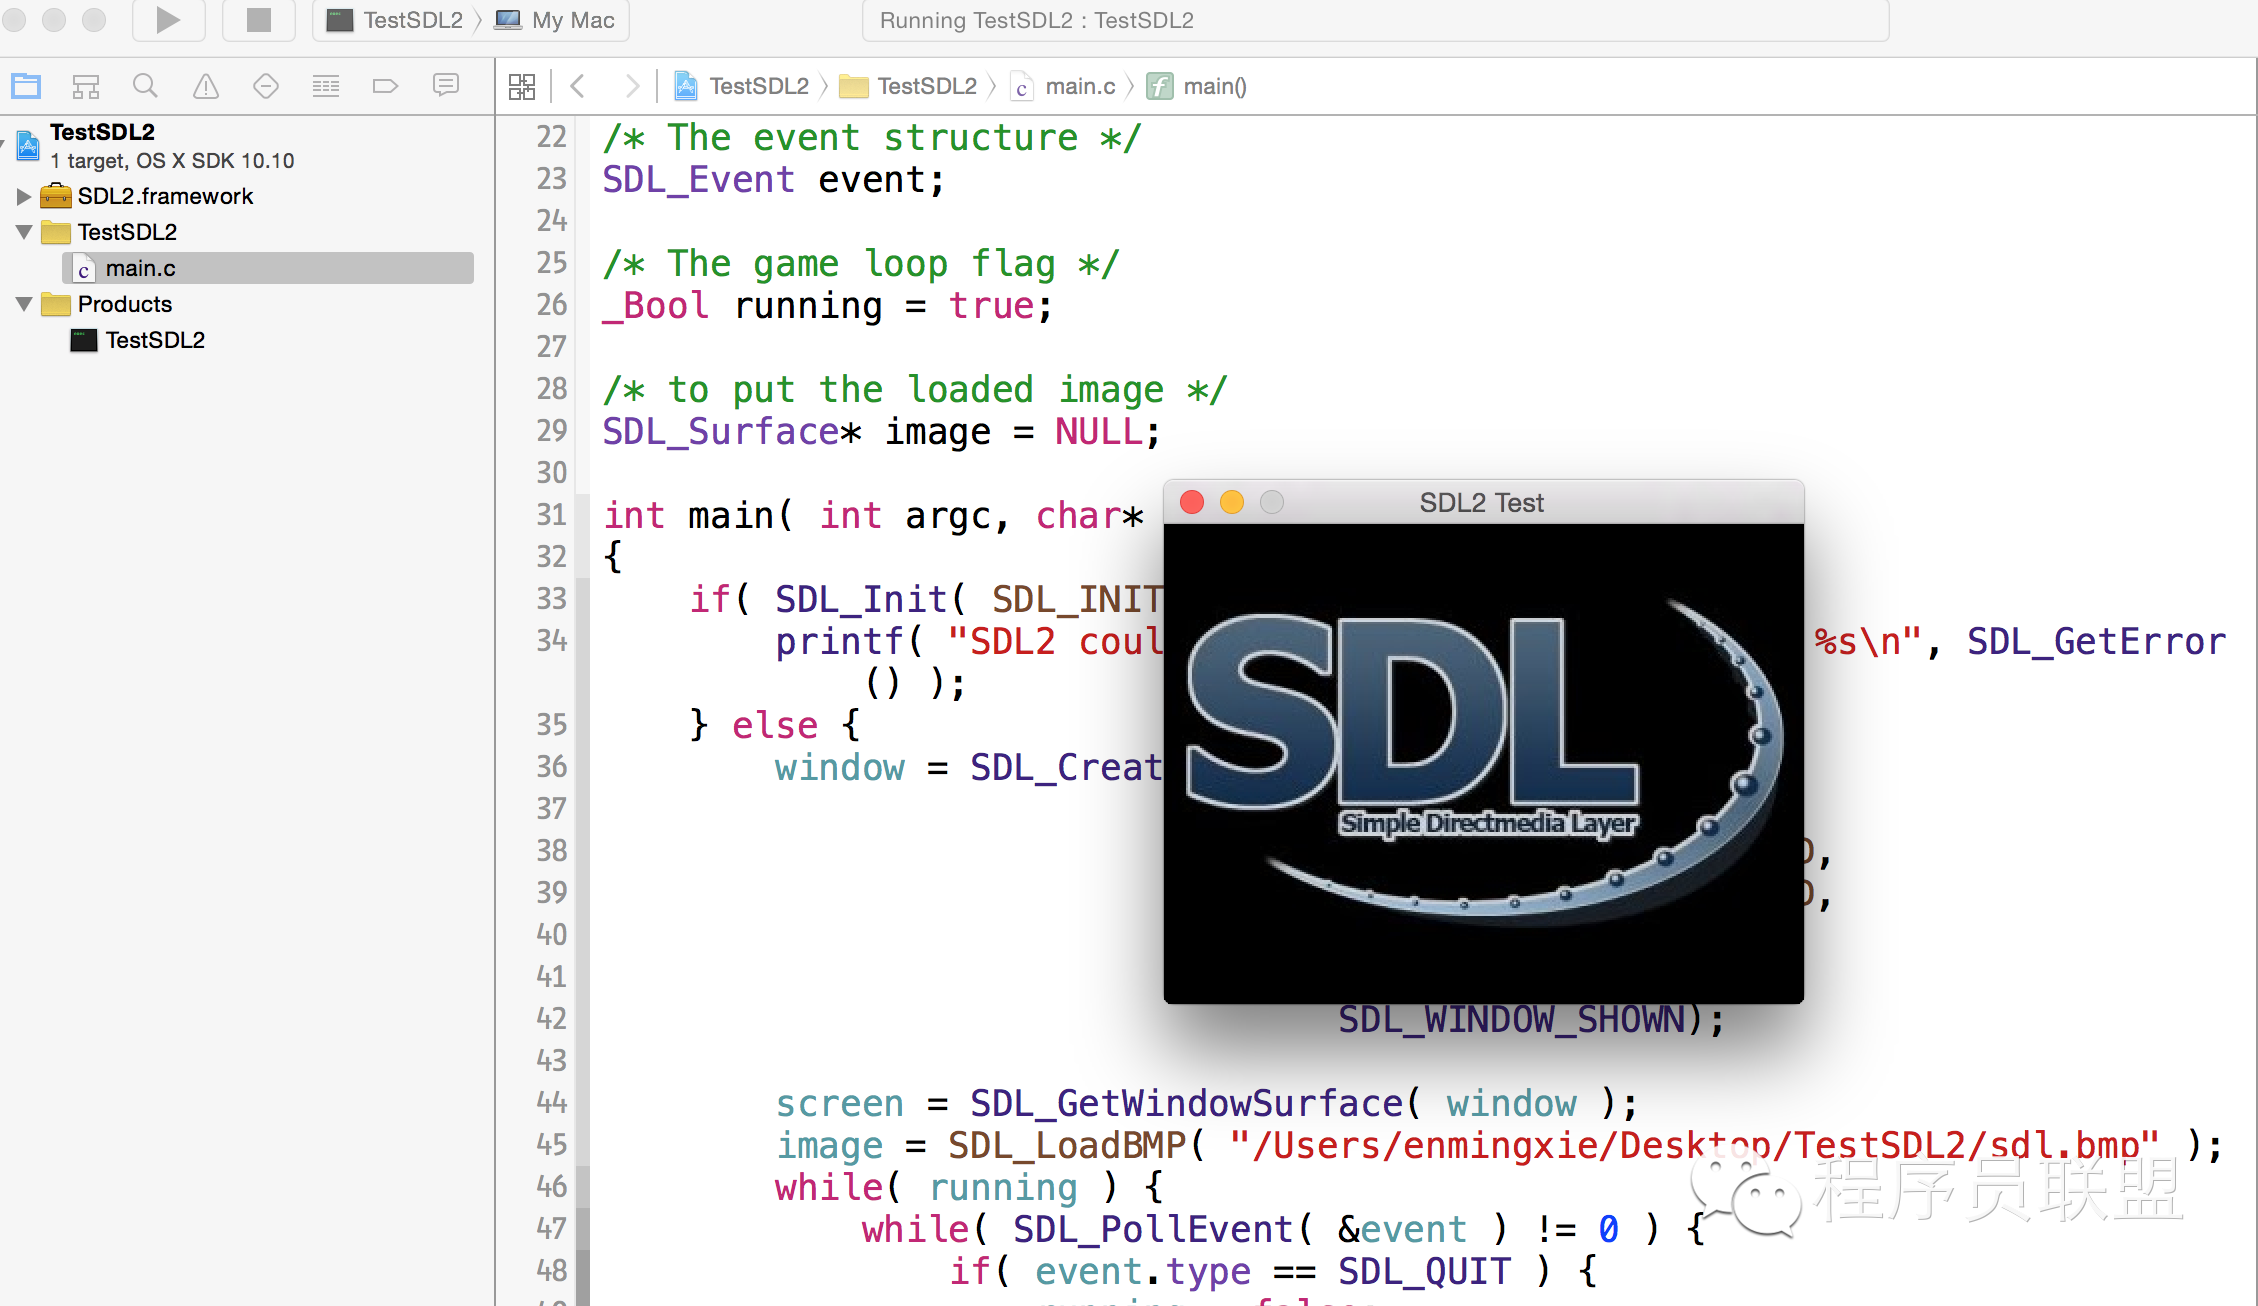
Task: Expand the SDL2.framework group
Action: pos(24,196)
